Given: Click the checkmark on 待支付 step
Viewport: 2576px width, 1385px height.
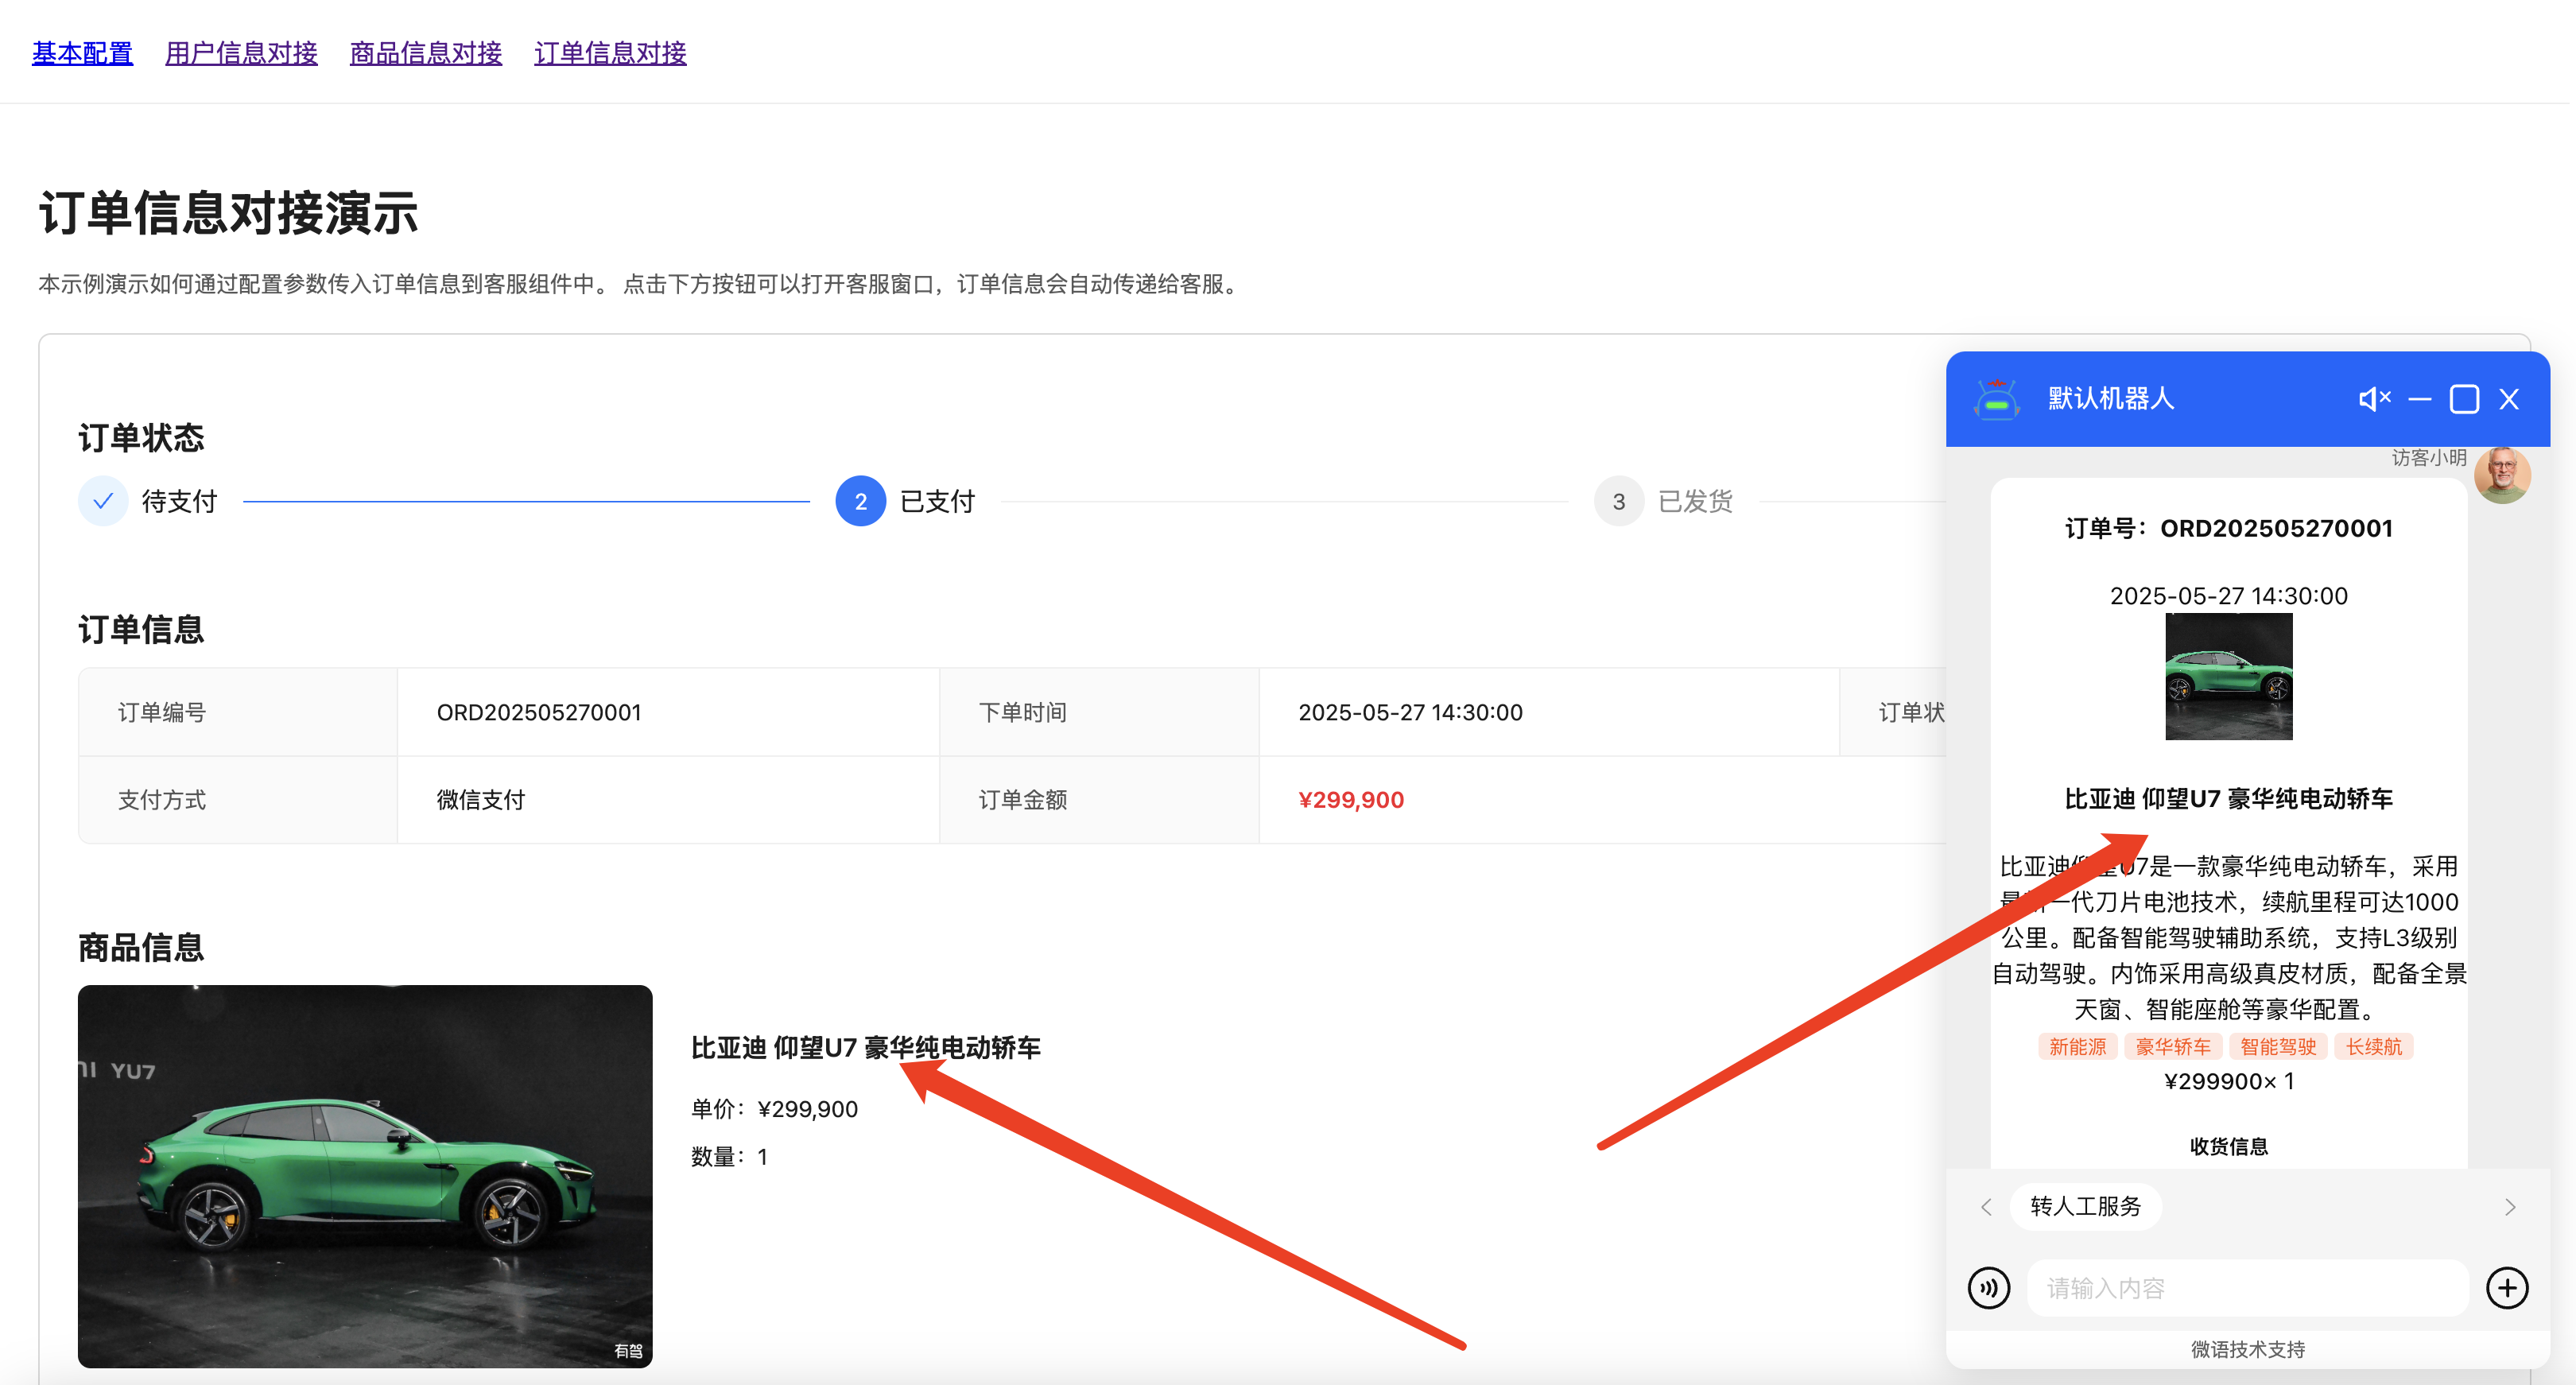Looking at the screenshot, I should coord(103,501).
